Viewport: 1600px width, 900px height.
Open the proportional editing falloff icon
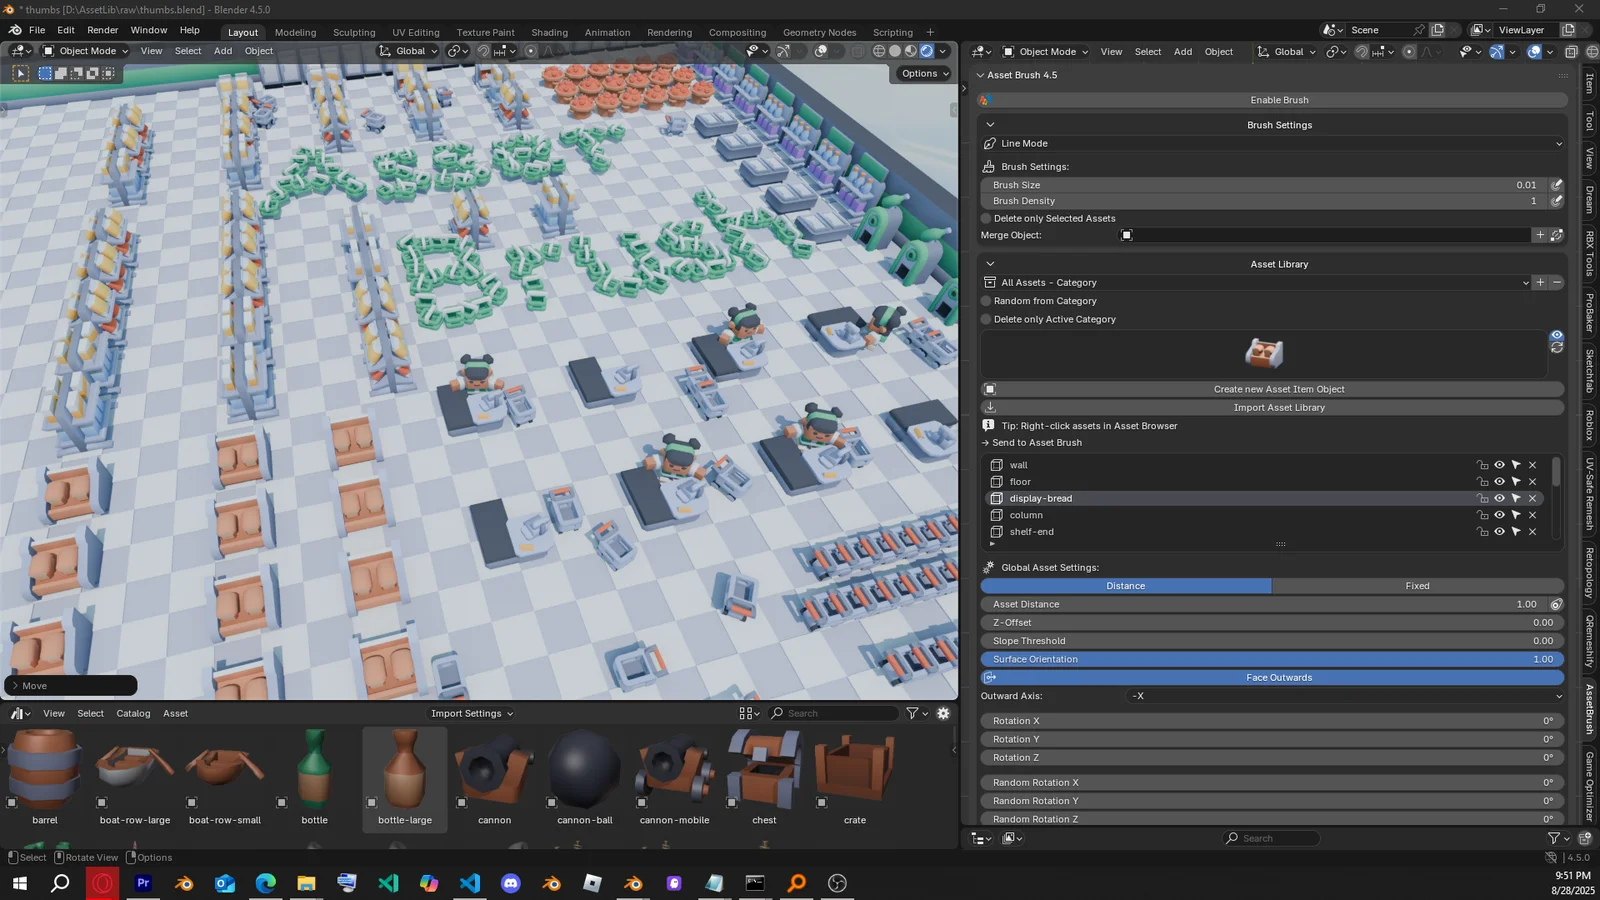549,51
